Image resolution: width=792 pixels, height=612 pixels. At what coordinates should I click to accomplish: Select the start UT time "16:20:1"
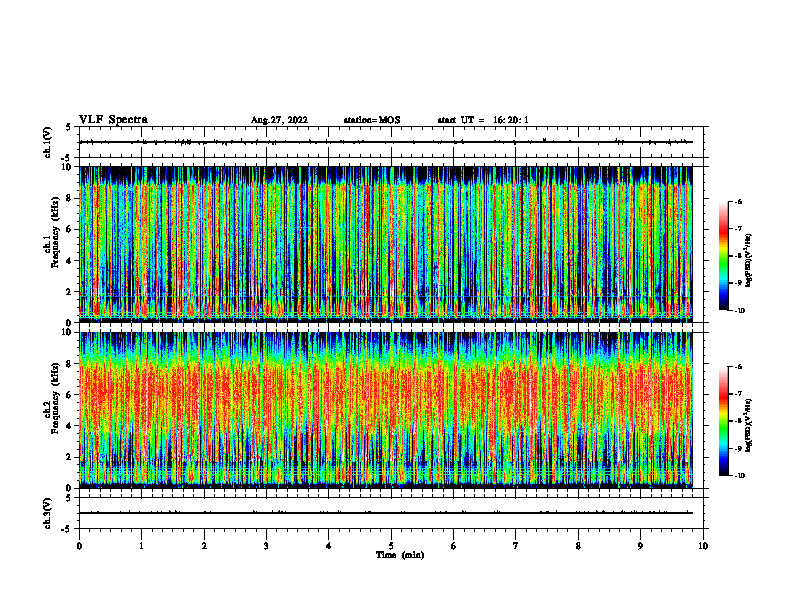[x=511, y=120]
